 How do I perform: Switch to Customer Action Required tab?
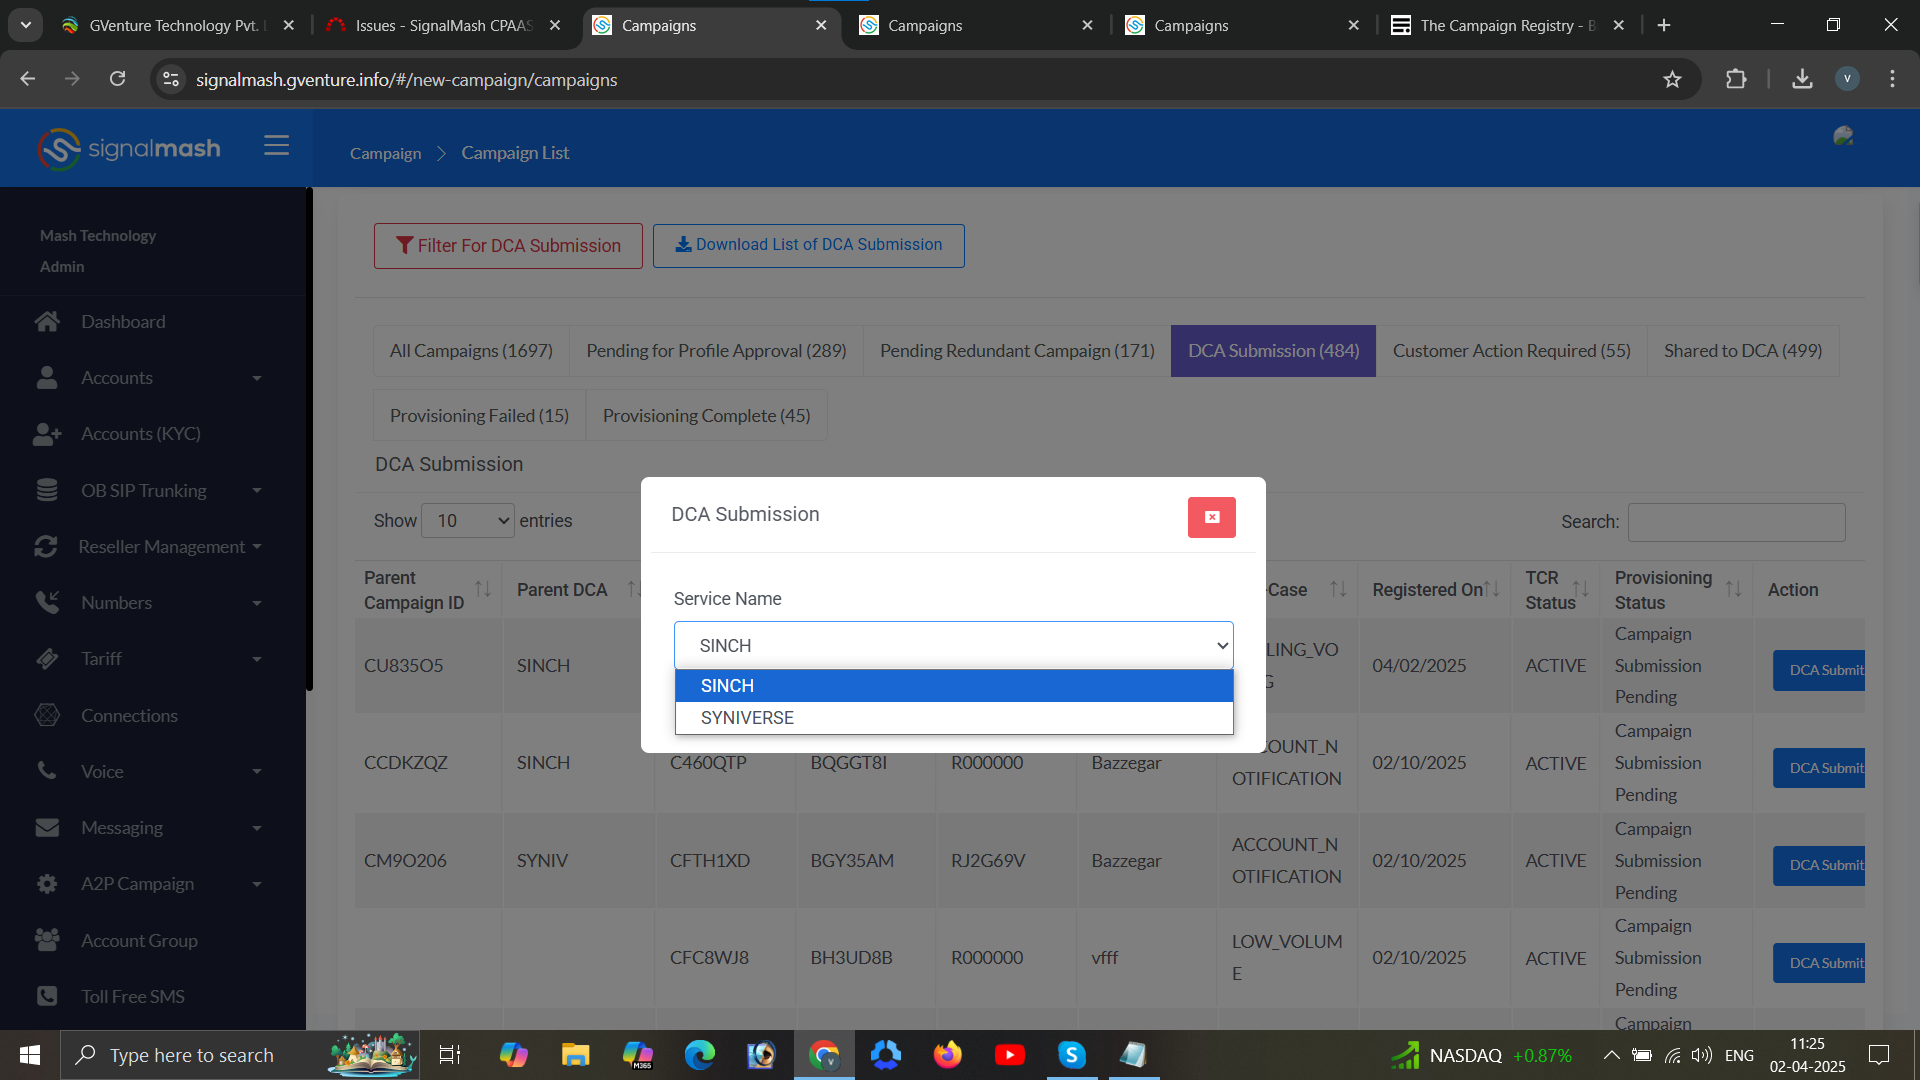[x=1511, y=351]
